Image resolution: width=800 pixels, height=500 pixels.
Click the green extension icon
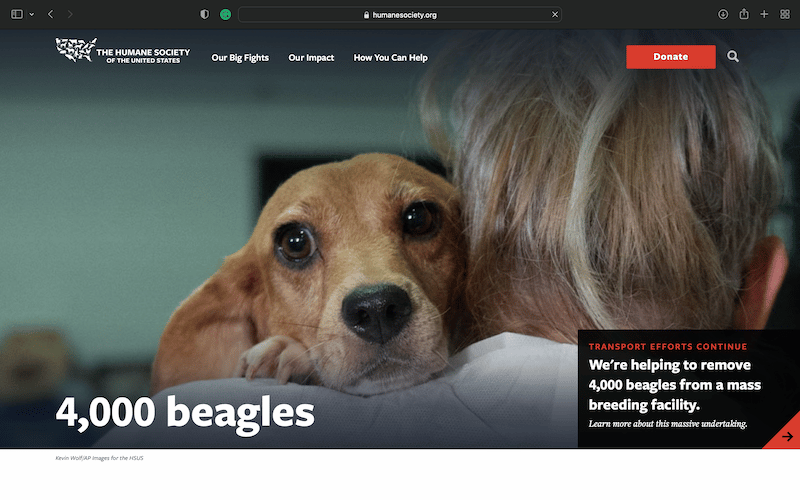click(x=226, y=14)
